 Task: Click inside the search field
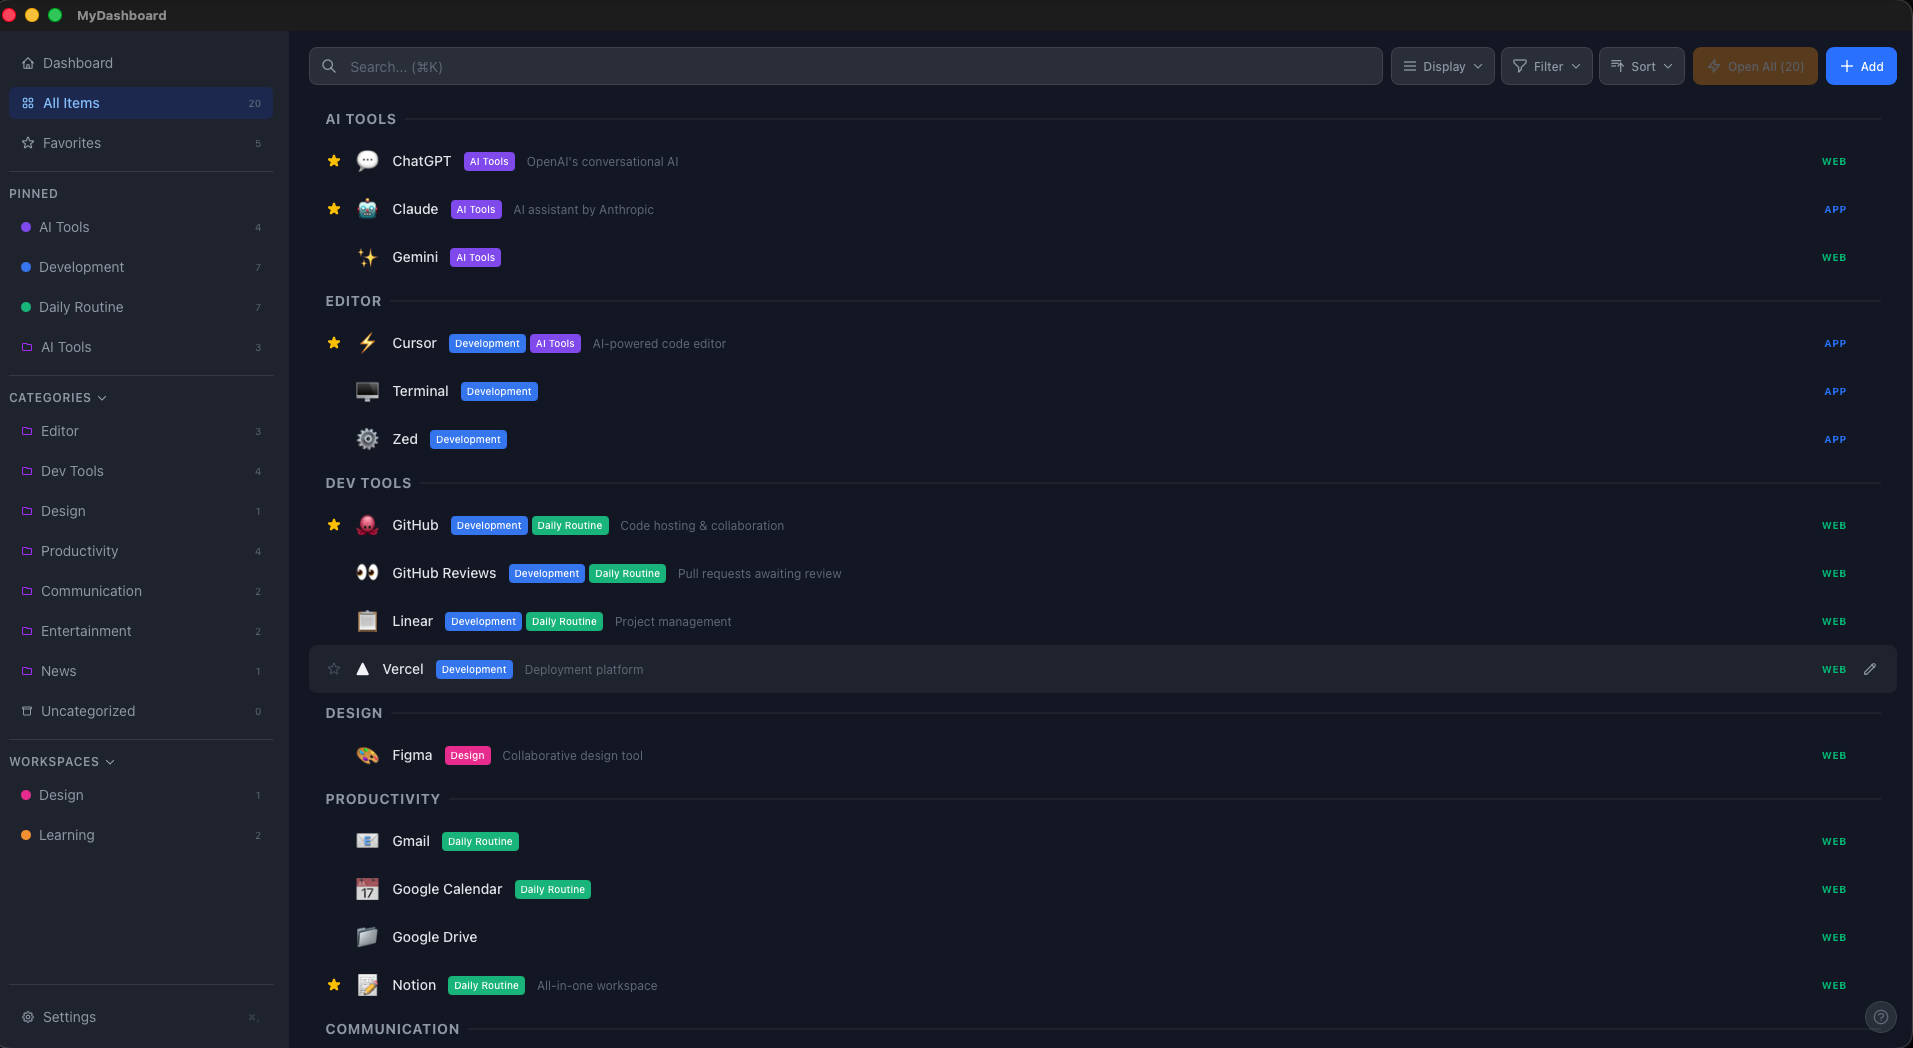(x=845, y=66)
